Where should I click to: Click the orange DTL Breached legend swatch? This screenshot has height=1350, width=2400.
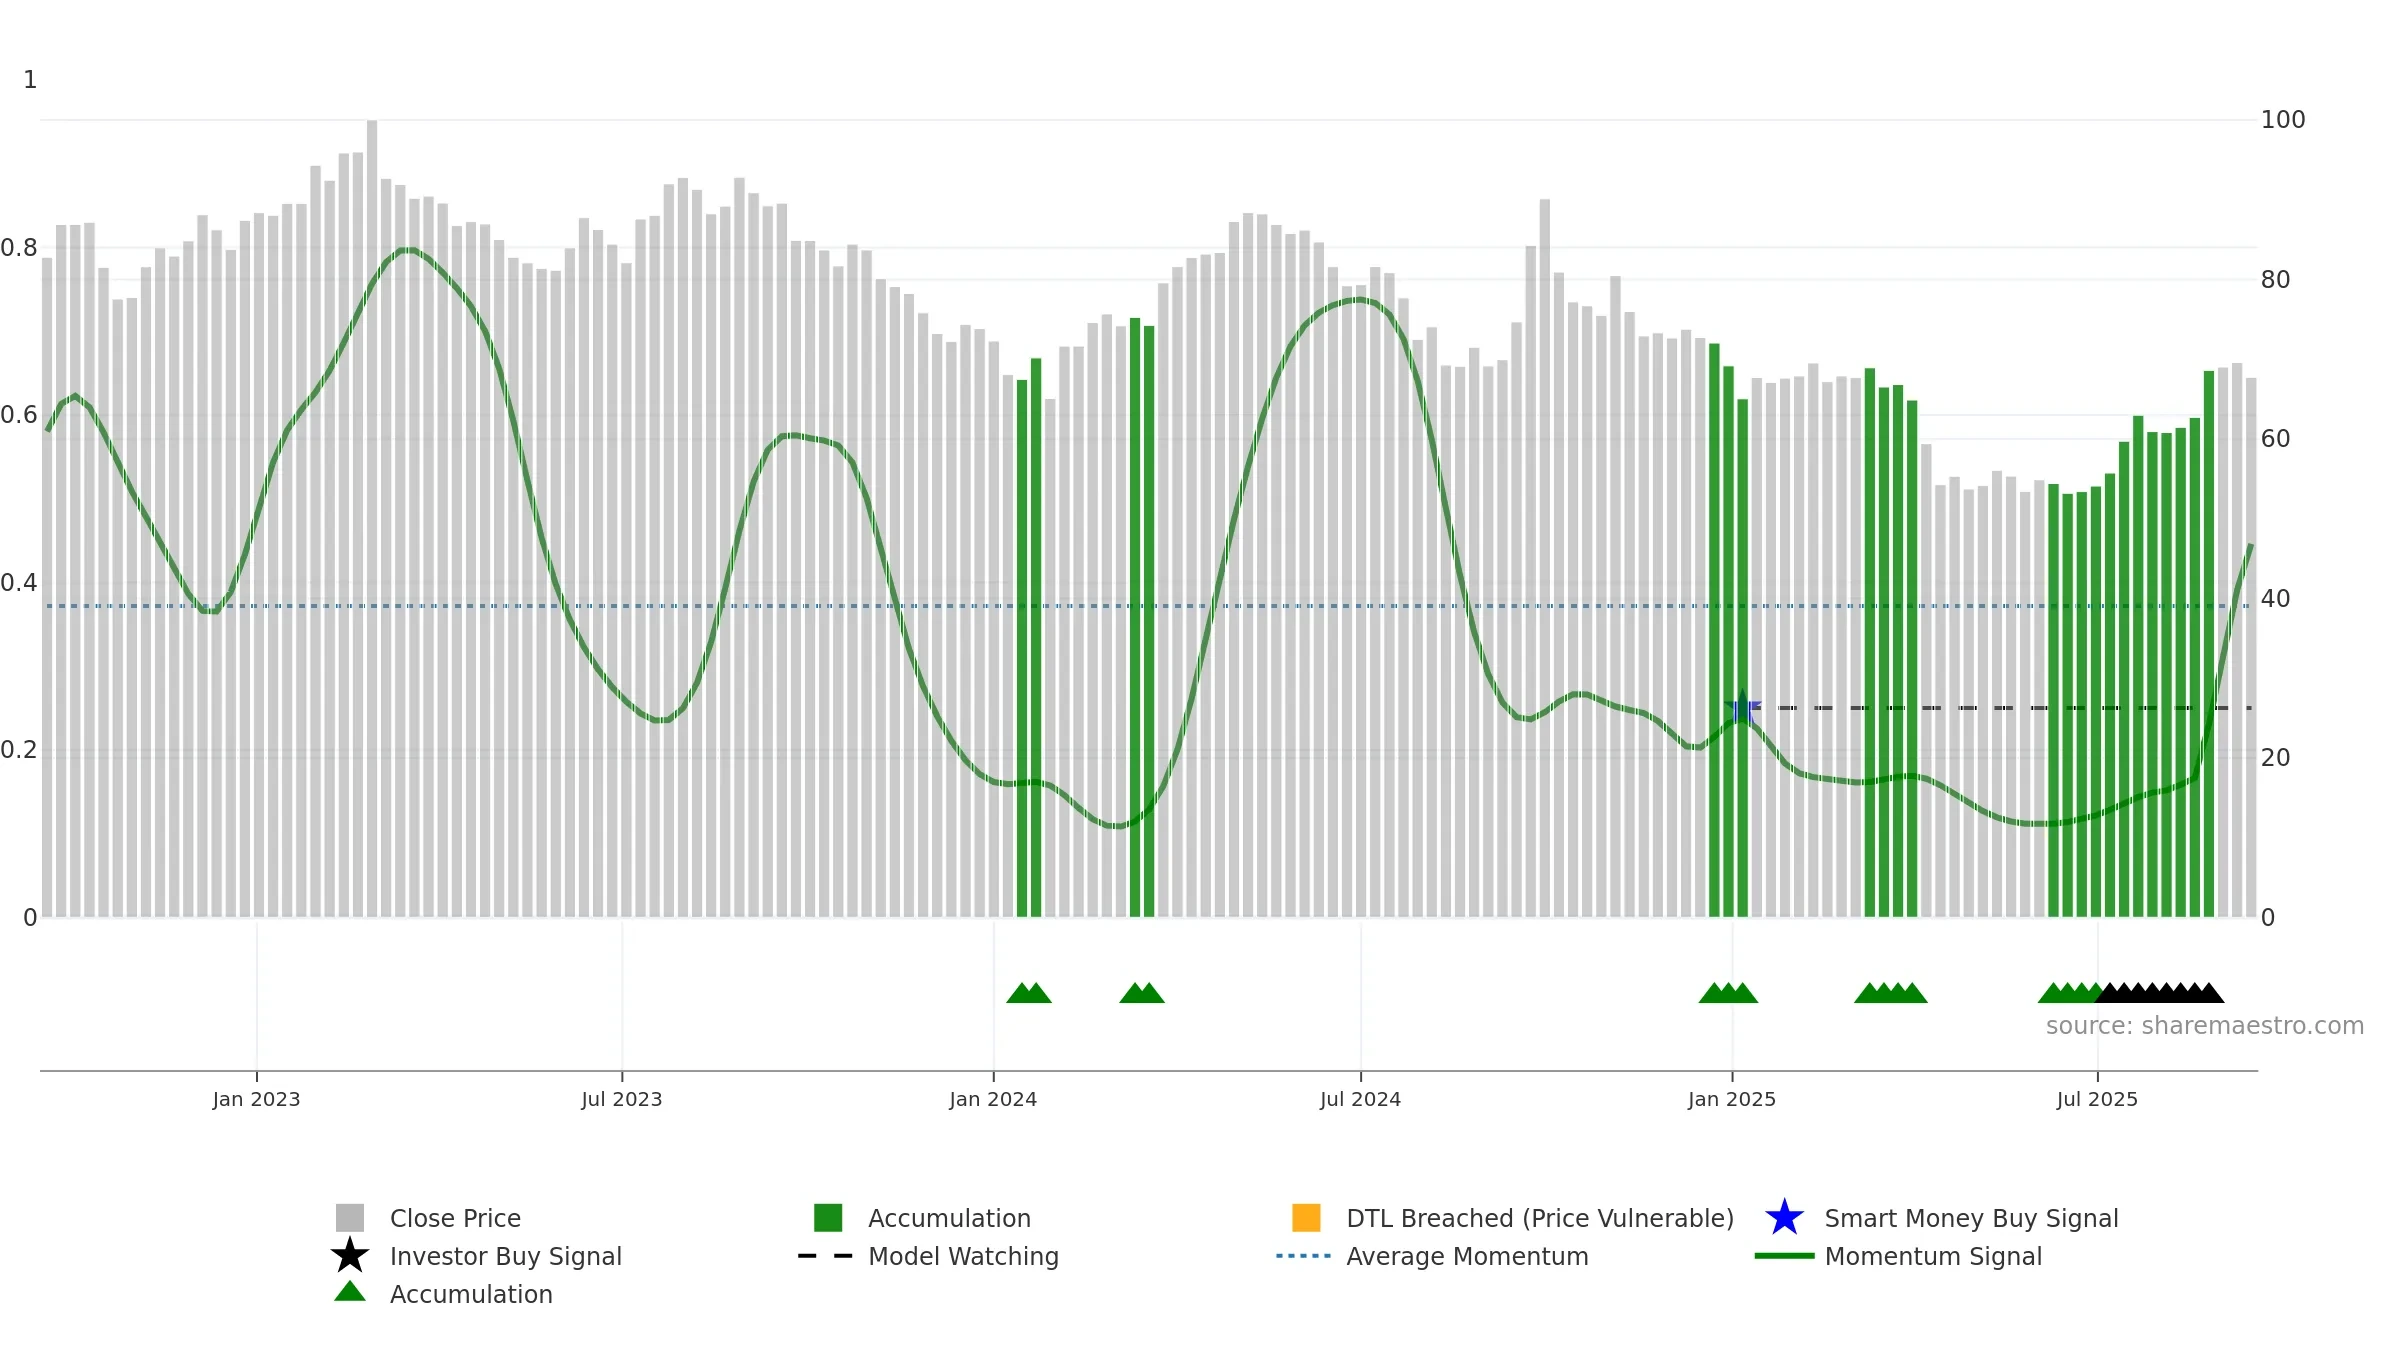coord(1306,1217)
